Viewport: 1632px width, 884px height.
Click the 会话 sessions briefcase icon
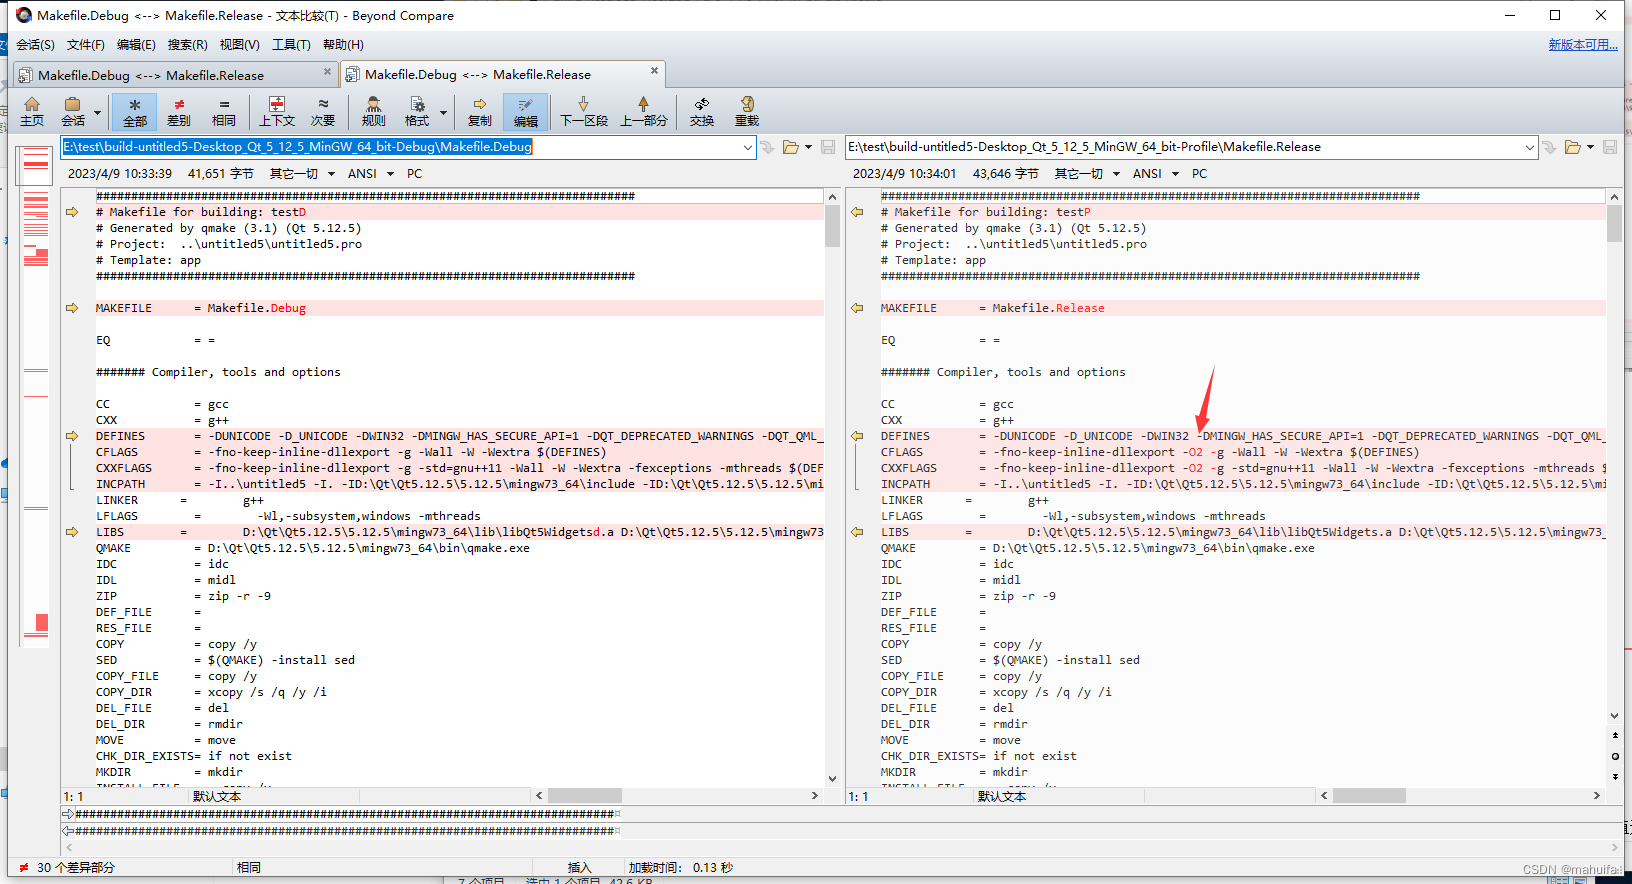[72, 111]
